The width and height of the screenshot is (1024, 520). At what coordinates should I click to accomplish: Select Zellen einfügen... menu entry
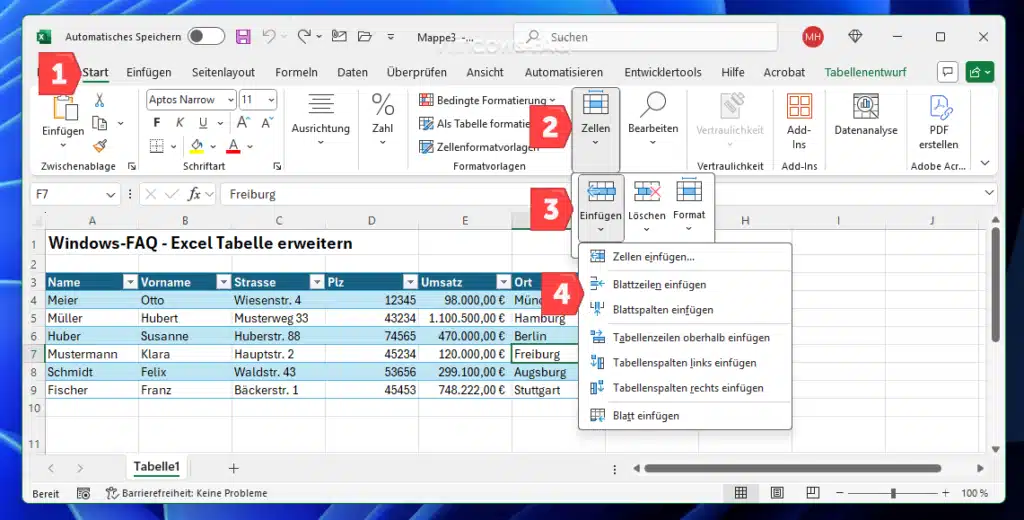tap(684, 257)
